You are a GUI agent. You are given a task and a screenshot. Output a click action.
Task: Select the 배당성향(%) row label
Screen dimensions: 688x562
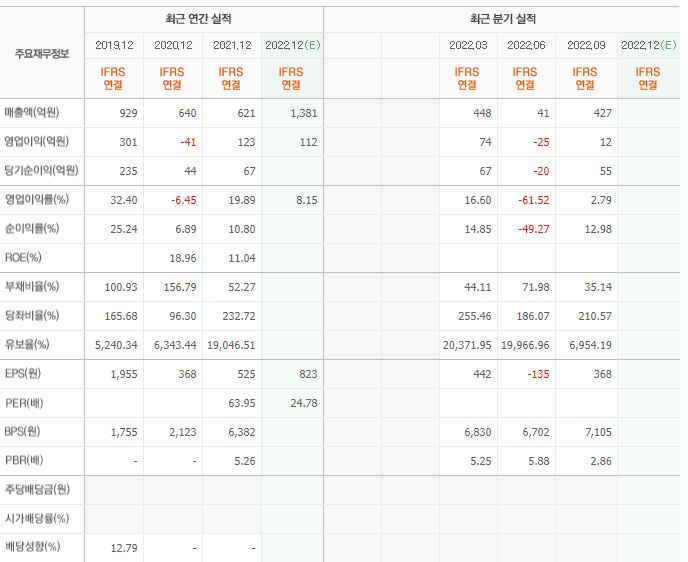pos(32,548)
